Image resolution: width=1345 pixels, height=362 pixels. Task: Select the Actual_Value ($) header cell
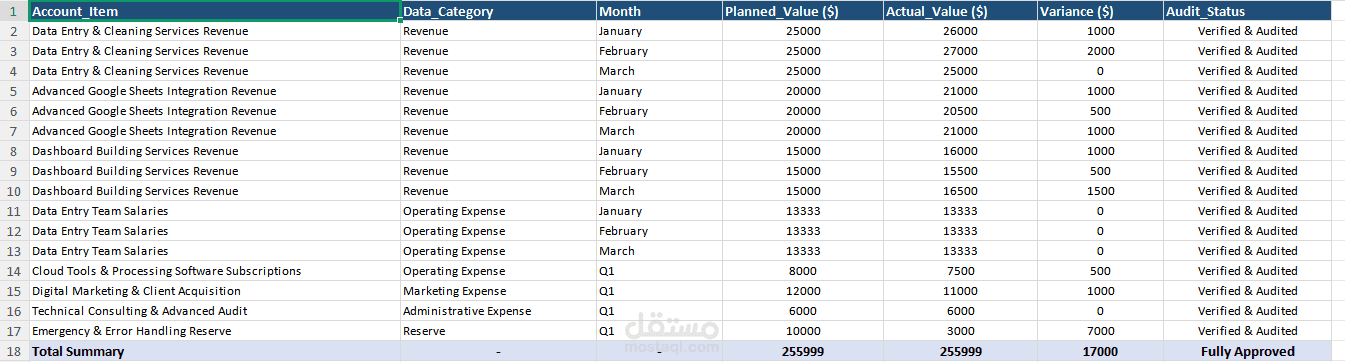click(x=960, y=11)
